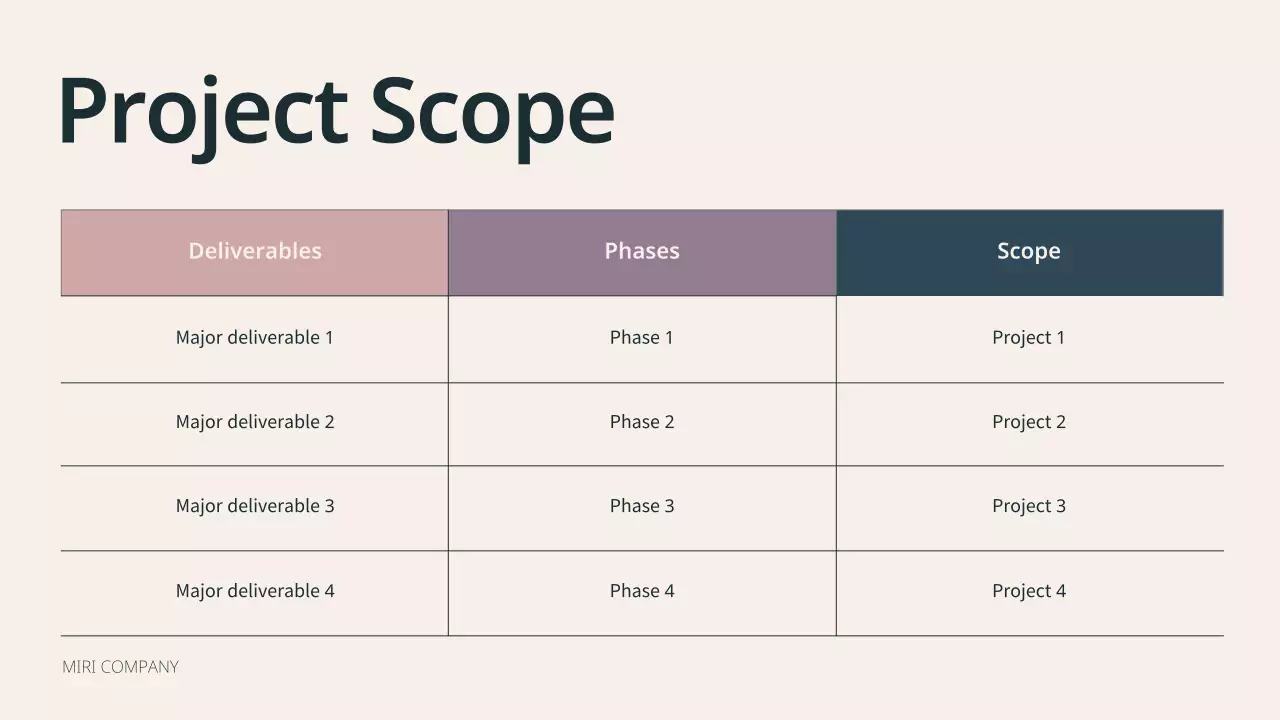Click the Major deliverable 1 cell
Image resolution: width=1280 pixels, height=720 pixels.
coord(255,338)
